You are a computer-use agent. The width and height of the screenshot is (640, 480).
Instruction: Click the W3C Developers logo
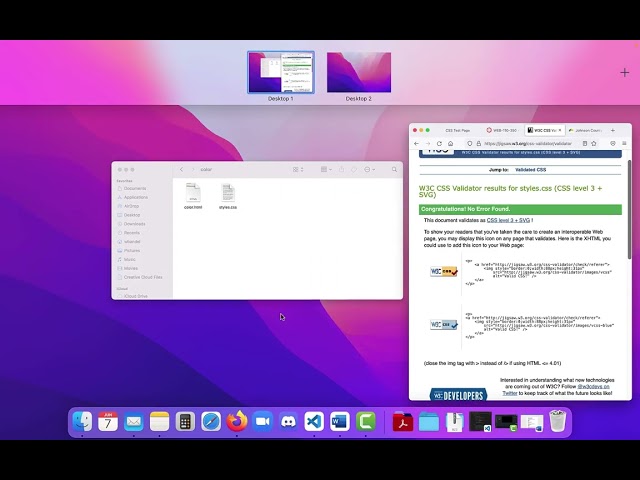[x=458, y=395]
